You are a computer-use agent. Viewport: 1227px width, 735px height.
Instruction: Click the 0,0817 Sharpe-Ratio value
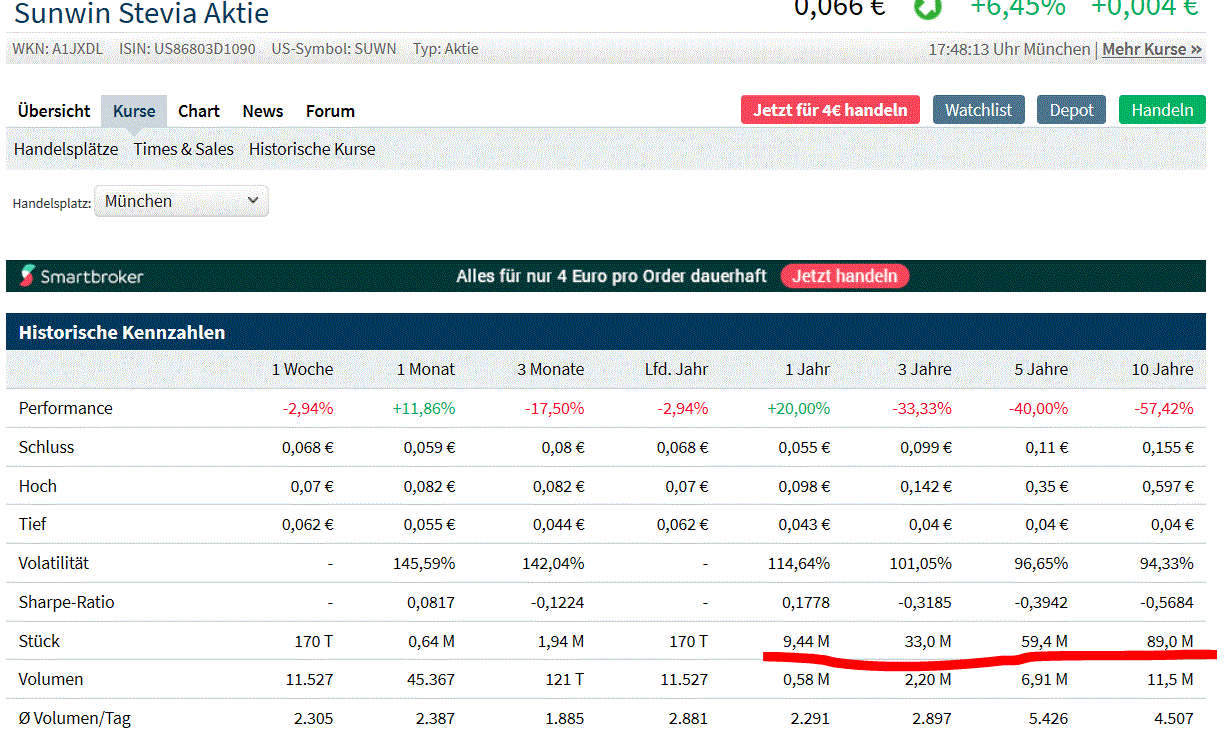tap(431, 602)
